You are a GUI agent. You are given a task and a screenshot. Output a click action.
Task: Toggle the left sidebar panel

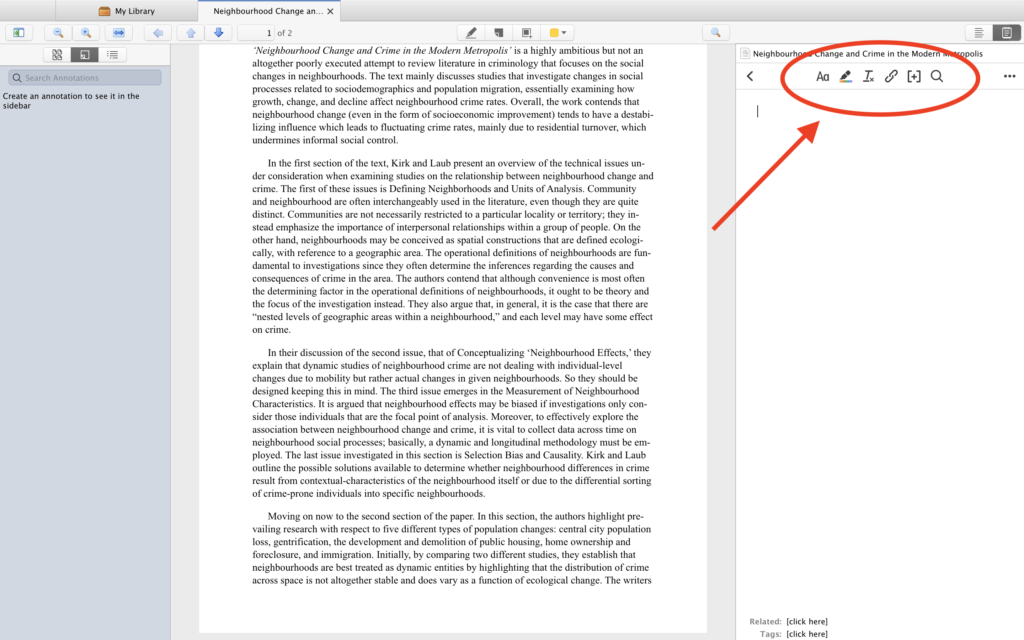(x=19, y=33)
